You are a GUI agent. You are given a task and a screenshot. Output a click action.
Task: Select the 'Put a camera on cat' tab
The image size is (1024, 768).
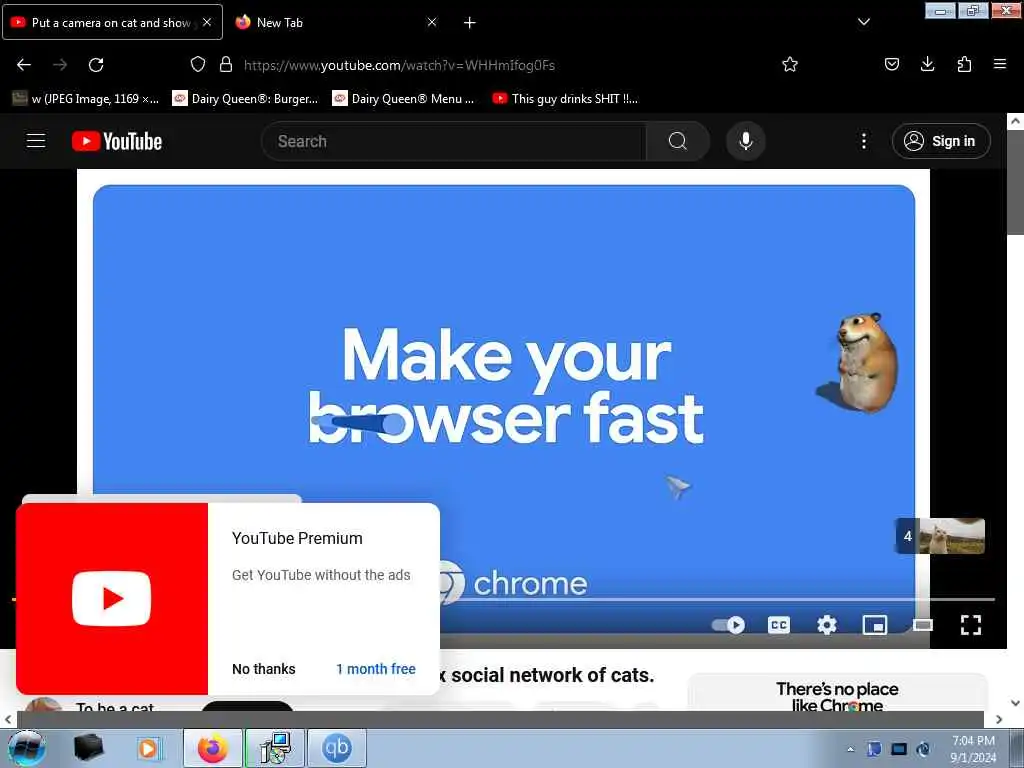(112, 22)
